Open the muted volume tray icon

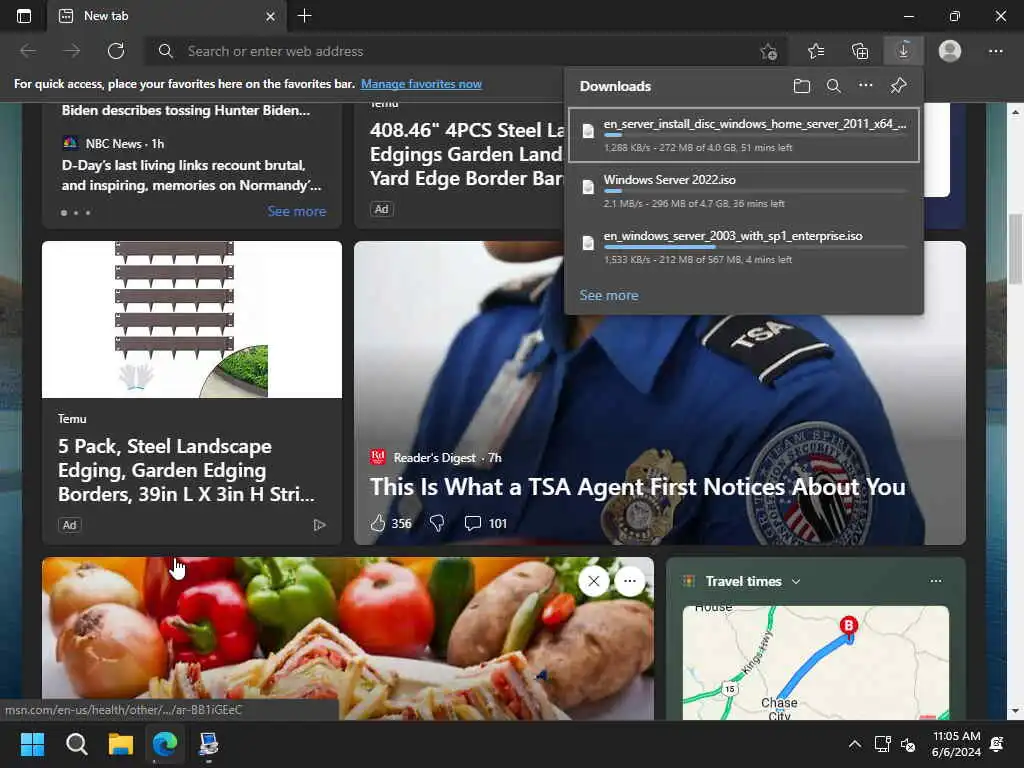coord(908,744)
